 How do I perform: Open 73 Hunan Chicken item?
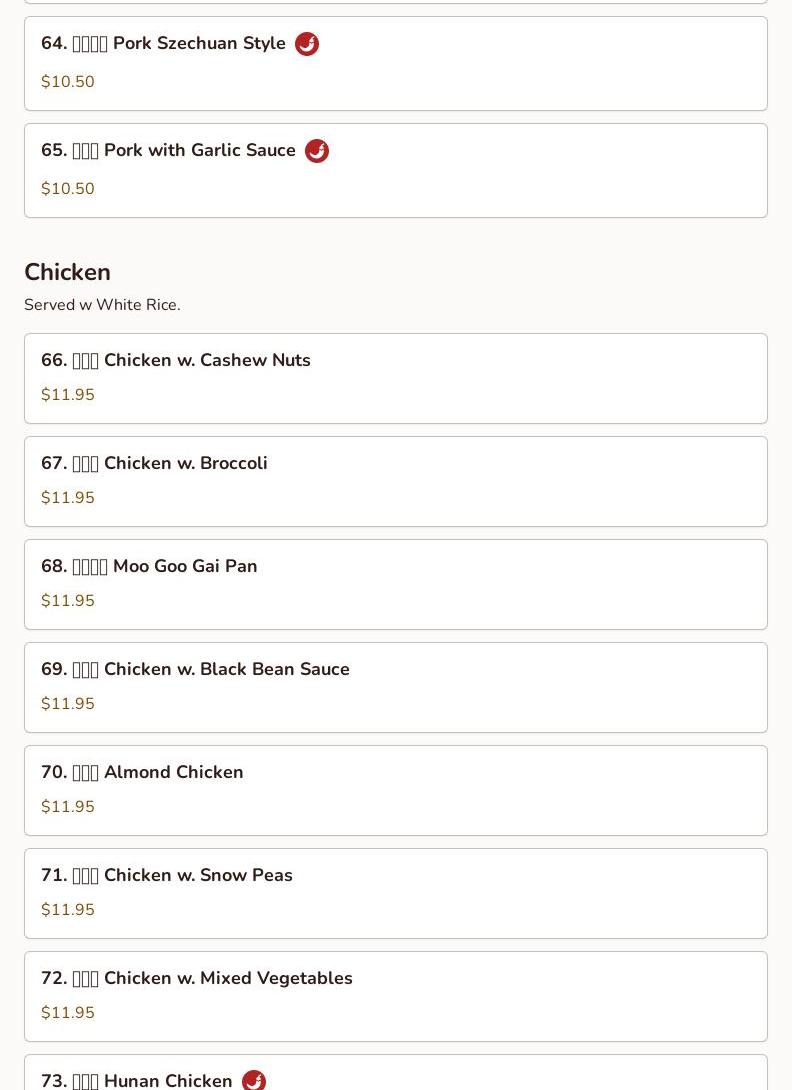pyautogui.click(x=396, y=1073)
